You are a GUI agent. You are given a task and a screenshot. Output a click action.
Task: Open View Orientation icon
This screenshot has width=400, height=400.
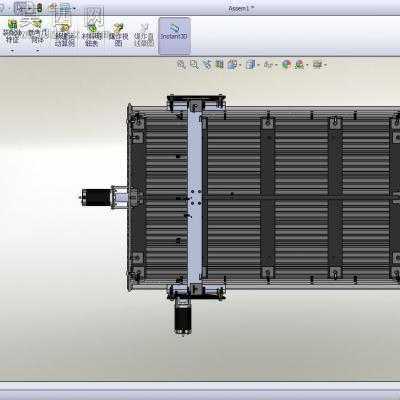click(x=232, y=64)
